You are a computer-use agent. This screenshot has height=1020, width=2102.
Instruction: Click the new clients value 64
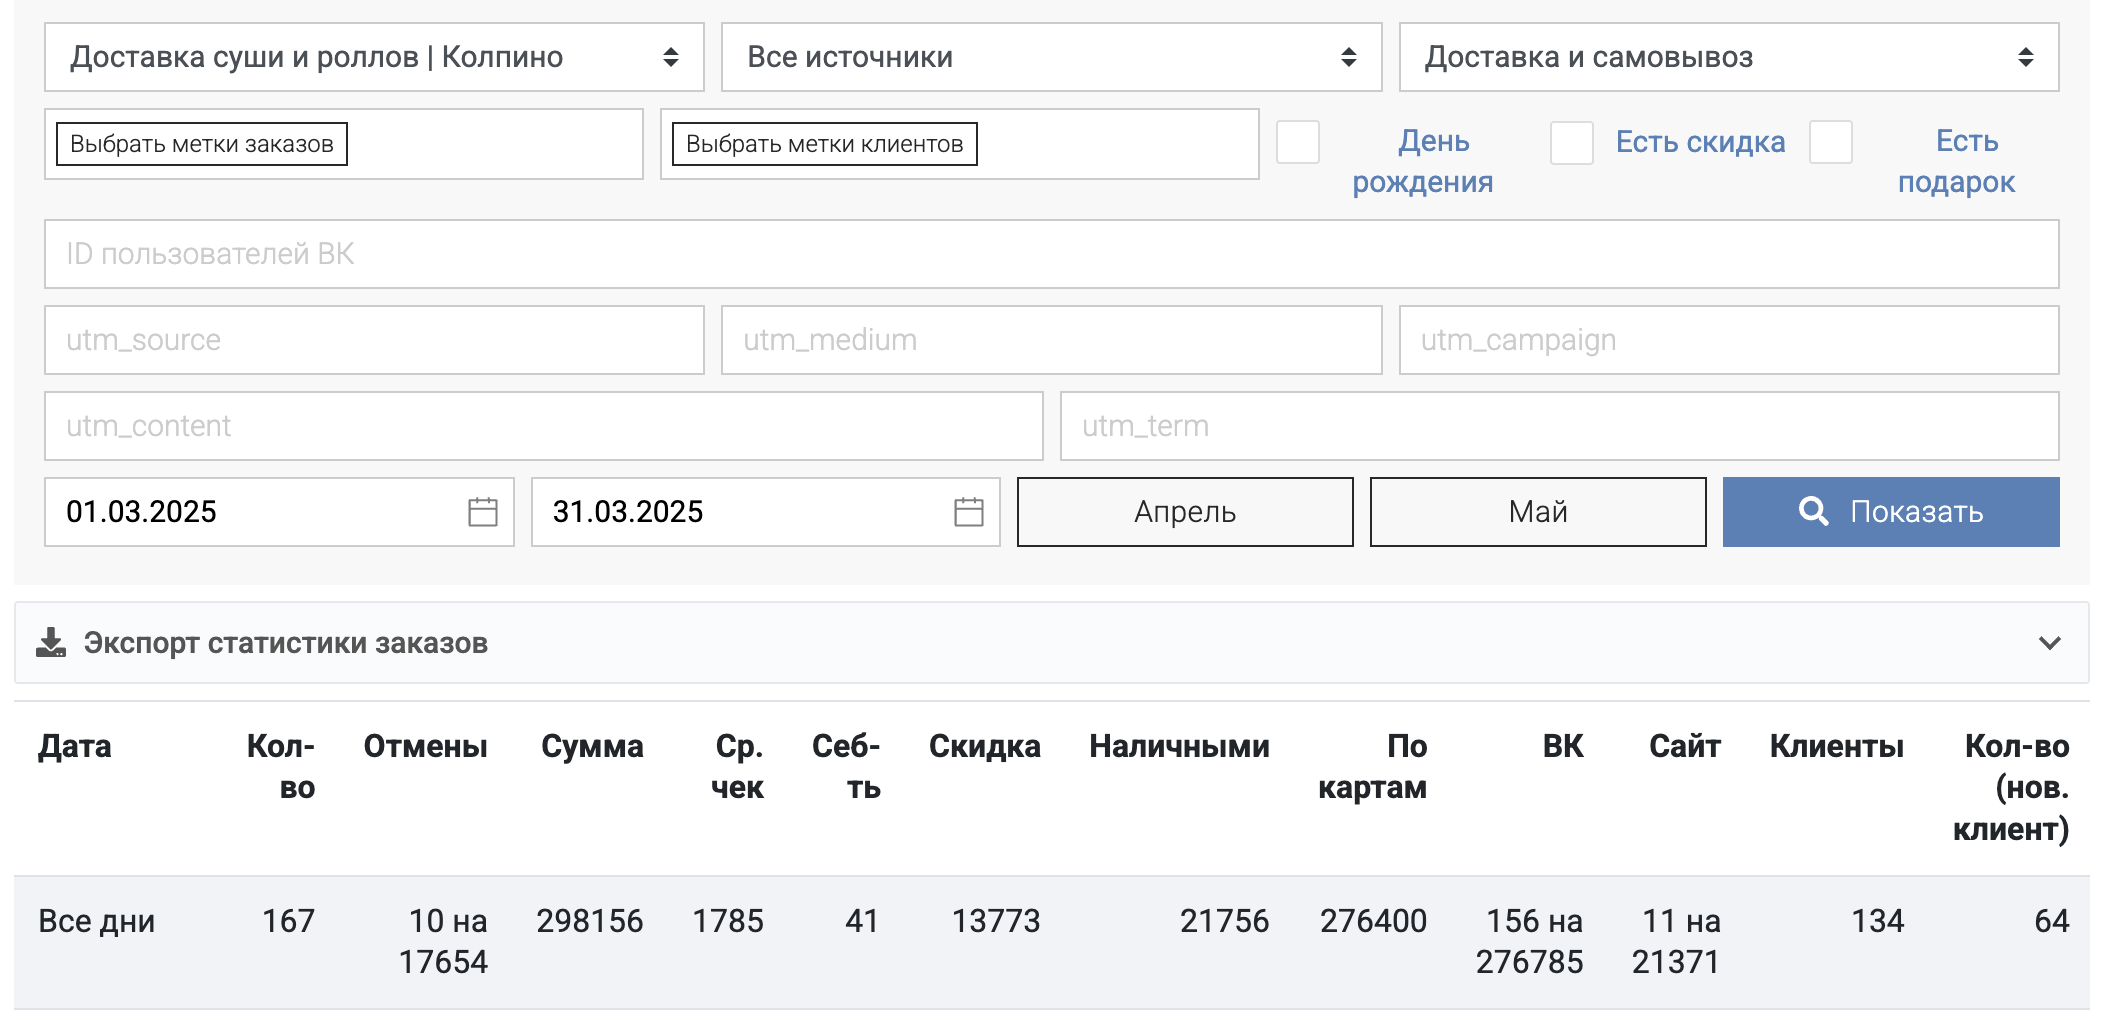click(2052, 921)
